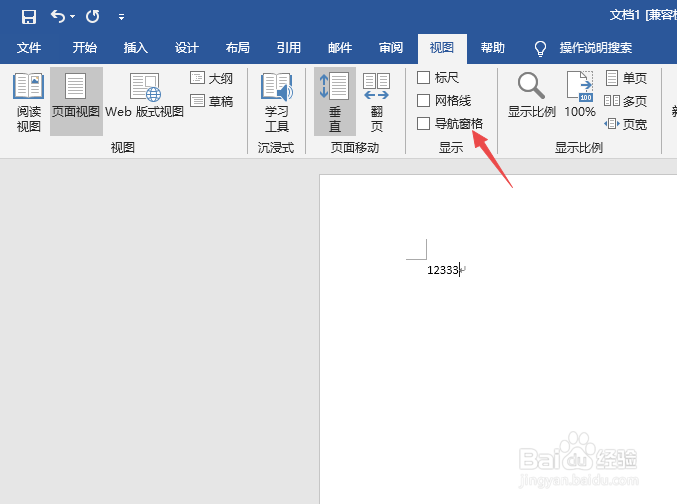Image resolution: width=677 pixels, height=504 pixels.
Task: Switch to the 布局 ribbon tab
Action: pos(237,48)
